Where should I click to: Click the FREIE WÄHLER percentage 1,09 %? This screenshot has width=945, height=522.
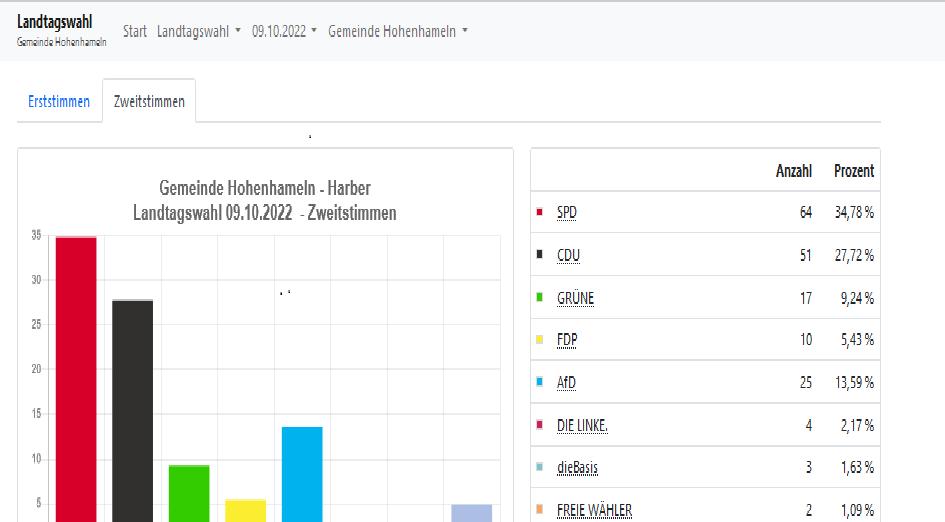857,510
